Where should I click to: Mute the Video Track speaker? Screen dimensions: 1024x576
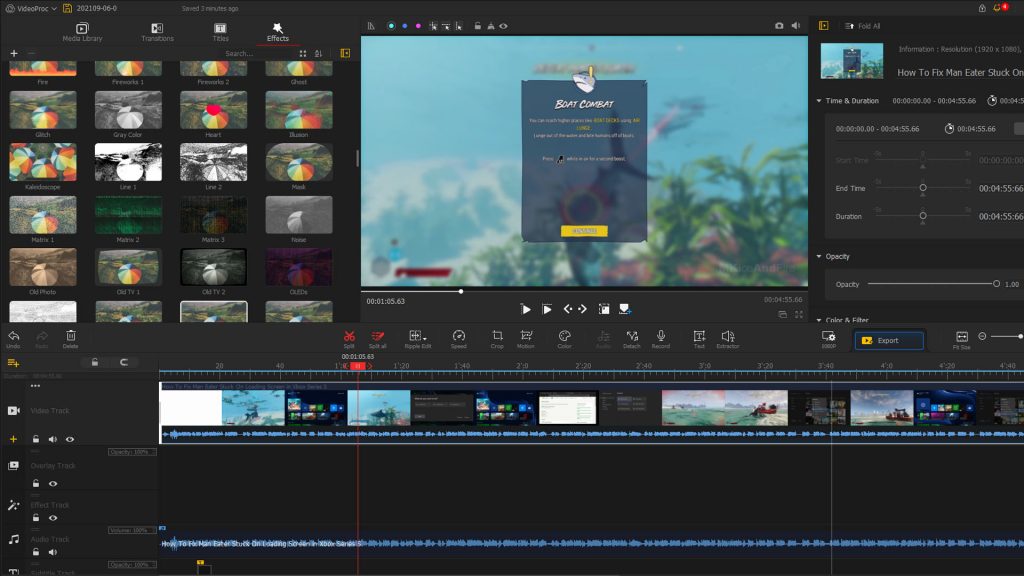[x=53, y=440]
